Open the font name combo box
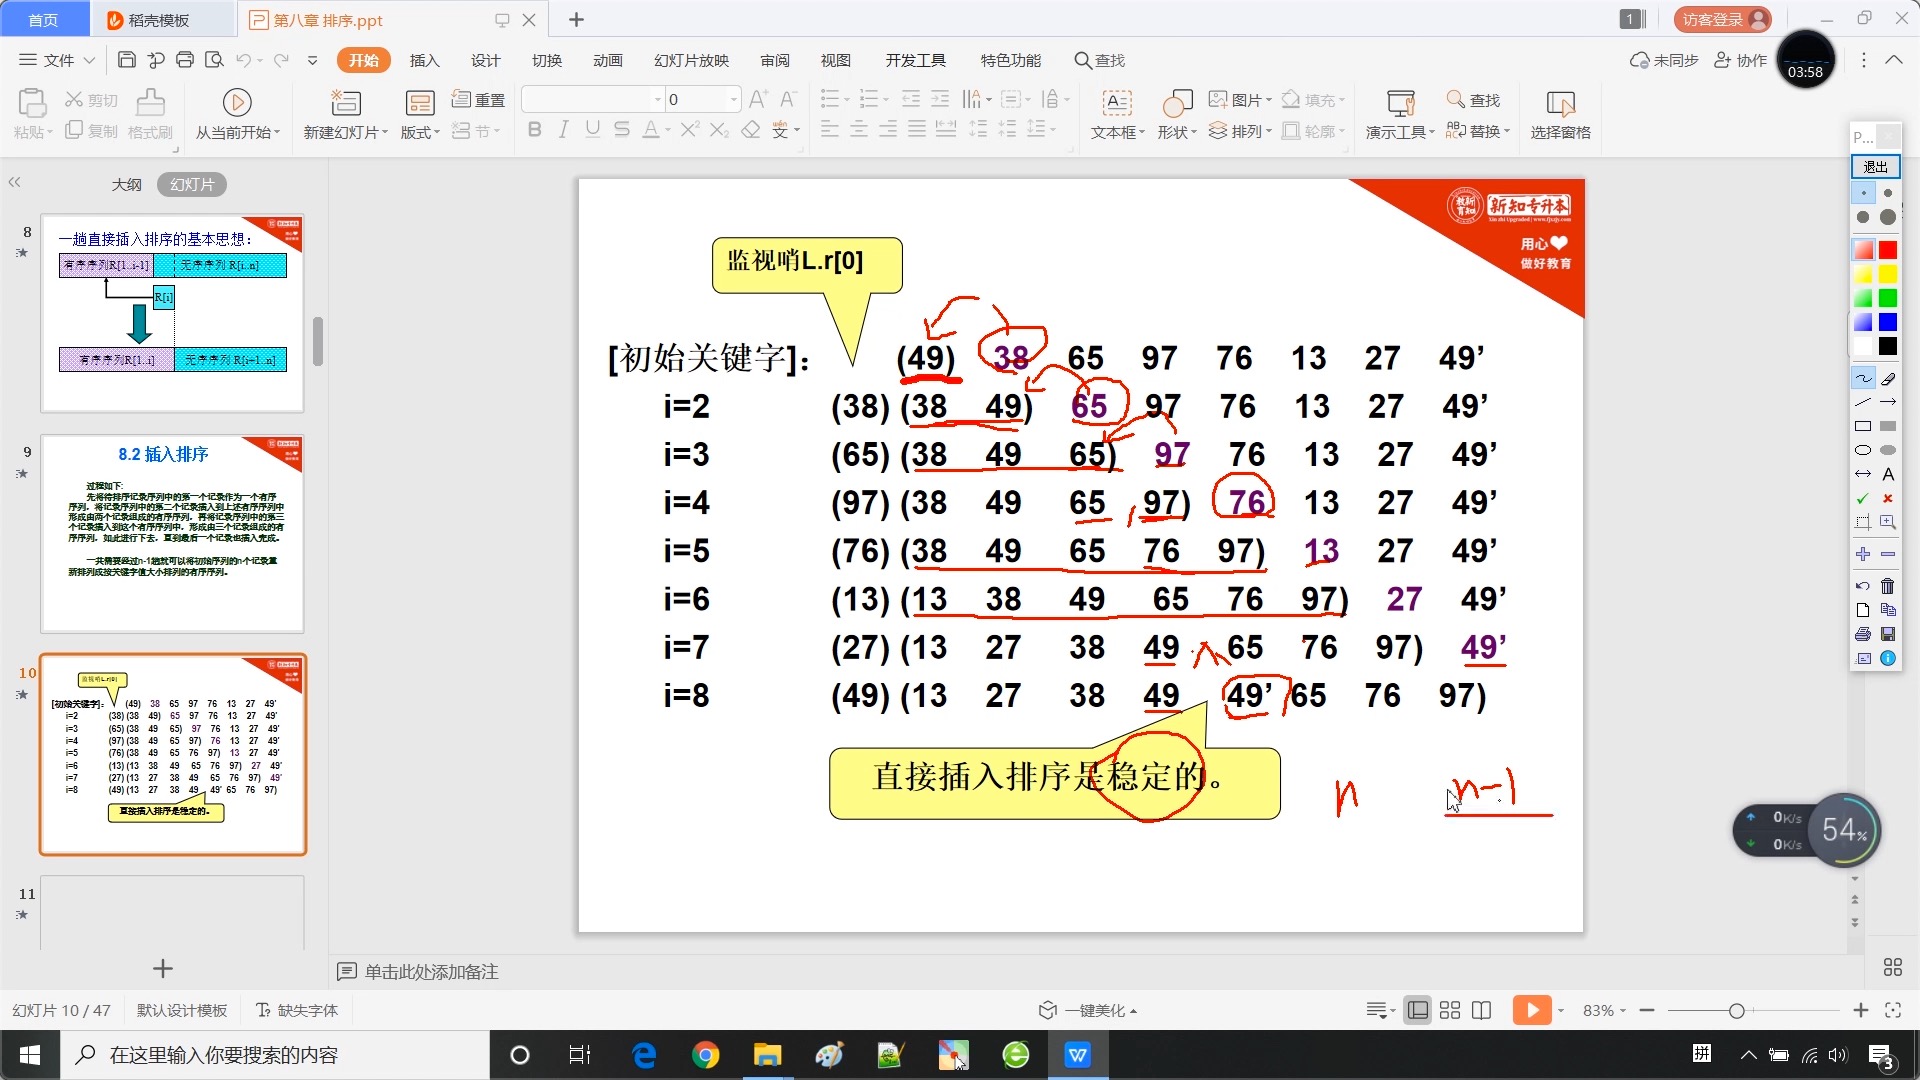Viewport: 1920px width, 1080px height. click(592, 99)
